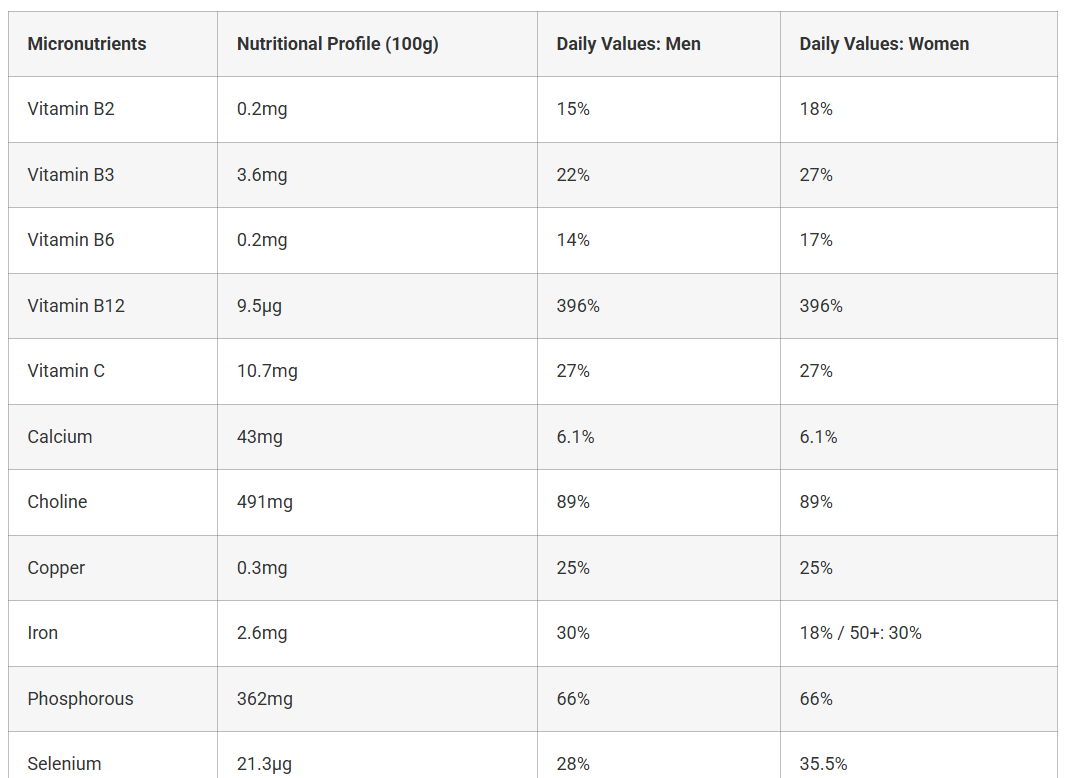Viewport: 1068px width, 778px height.
Task: Click the Calcium row label
Action: [x=60, y=437]
